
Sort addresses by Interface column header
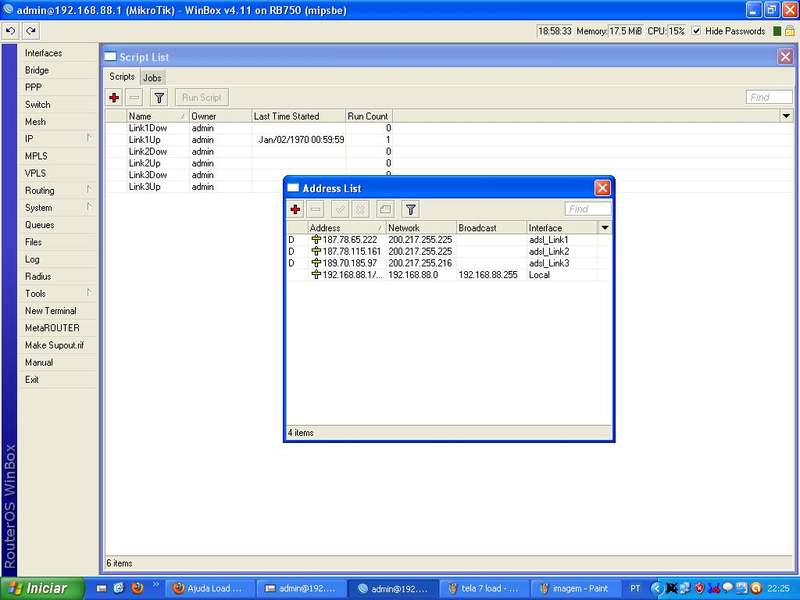pyautogui.click(x=561, y=228)
